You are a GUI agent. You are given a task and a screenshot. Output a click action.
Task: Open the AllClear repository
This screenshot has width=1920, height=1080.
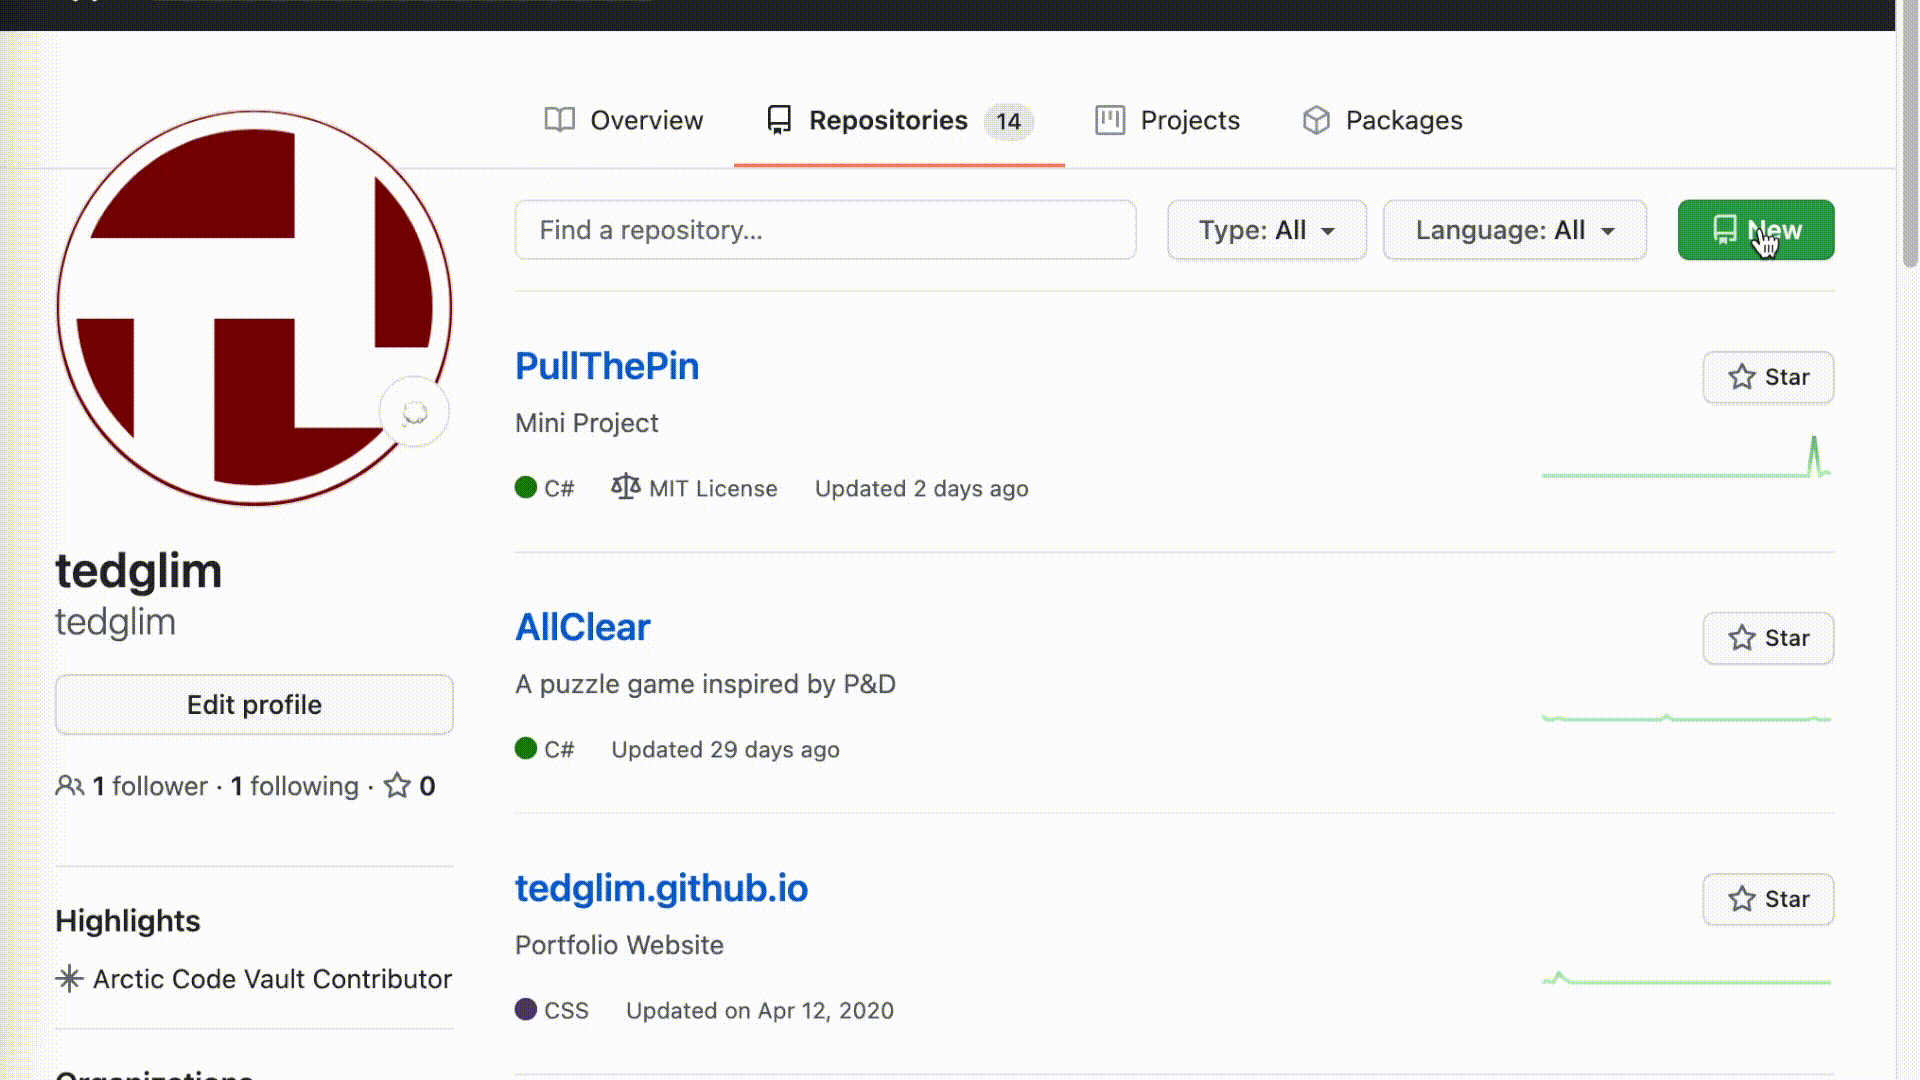tap(582, 627)
